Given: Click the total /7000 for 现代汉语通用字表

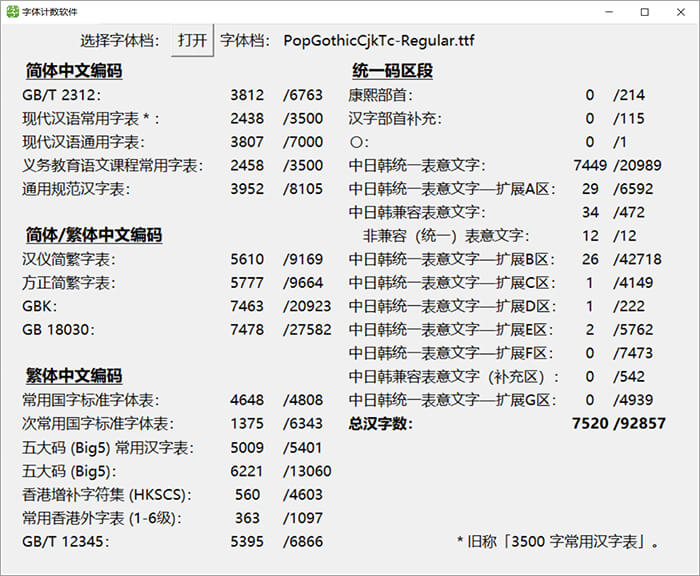Looking at the screenshot, I should pos(303,142).
